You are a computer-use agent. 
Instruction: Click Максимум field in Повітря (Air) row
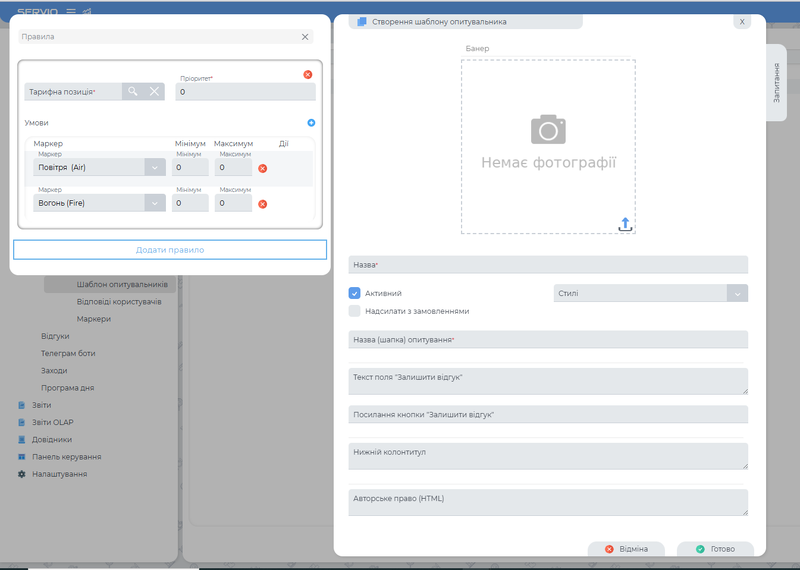(x=233, y=167)
